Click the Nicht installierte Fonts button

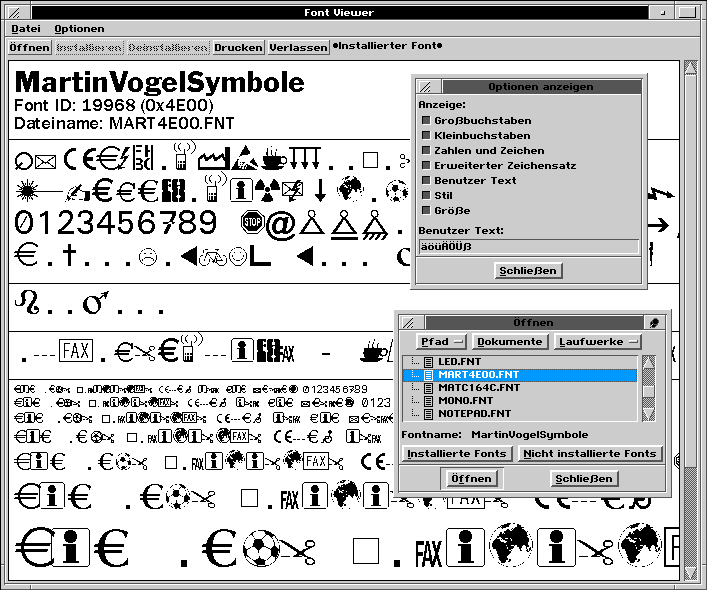[x=590, y=453]
